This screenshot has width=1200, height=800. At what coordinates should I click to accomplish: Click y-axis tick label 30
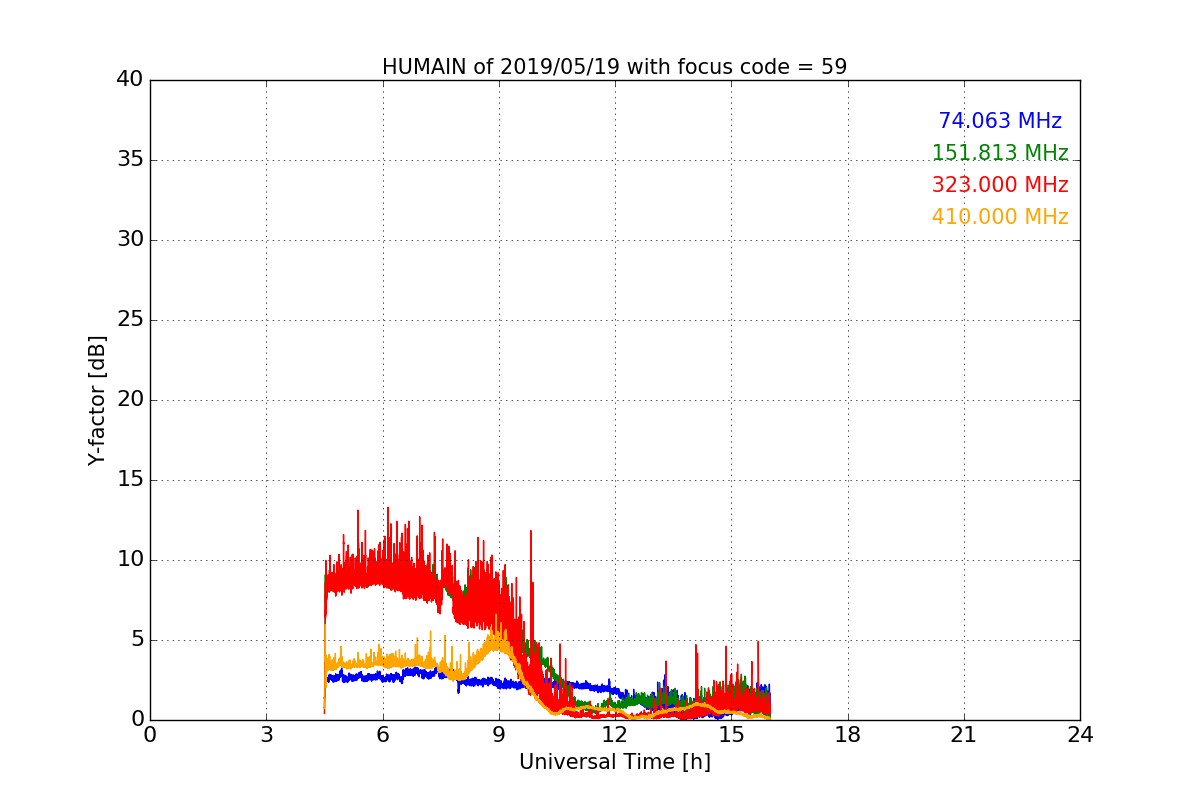130,240
